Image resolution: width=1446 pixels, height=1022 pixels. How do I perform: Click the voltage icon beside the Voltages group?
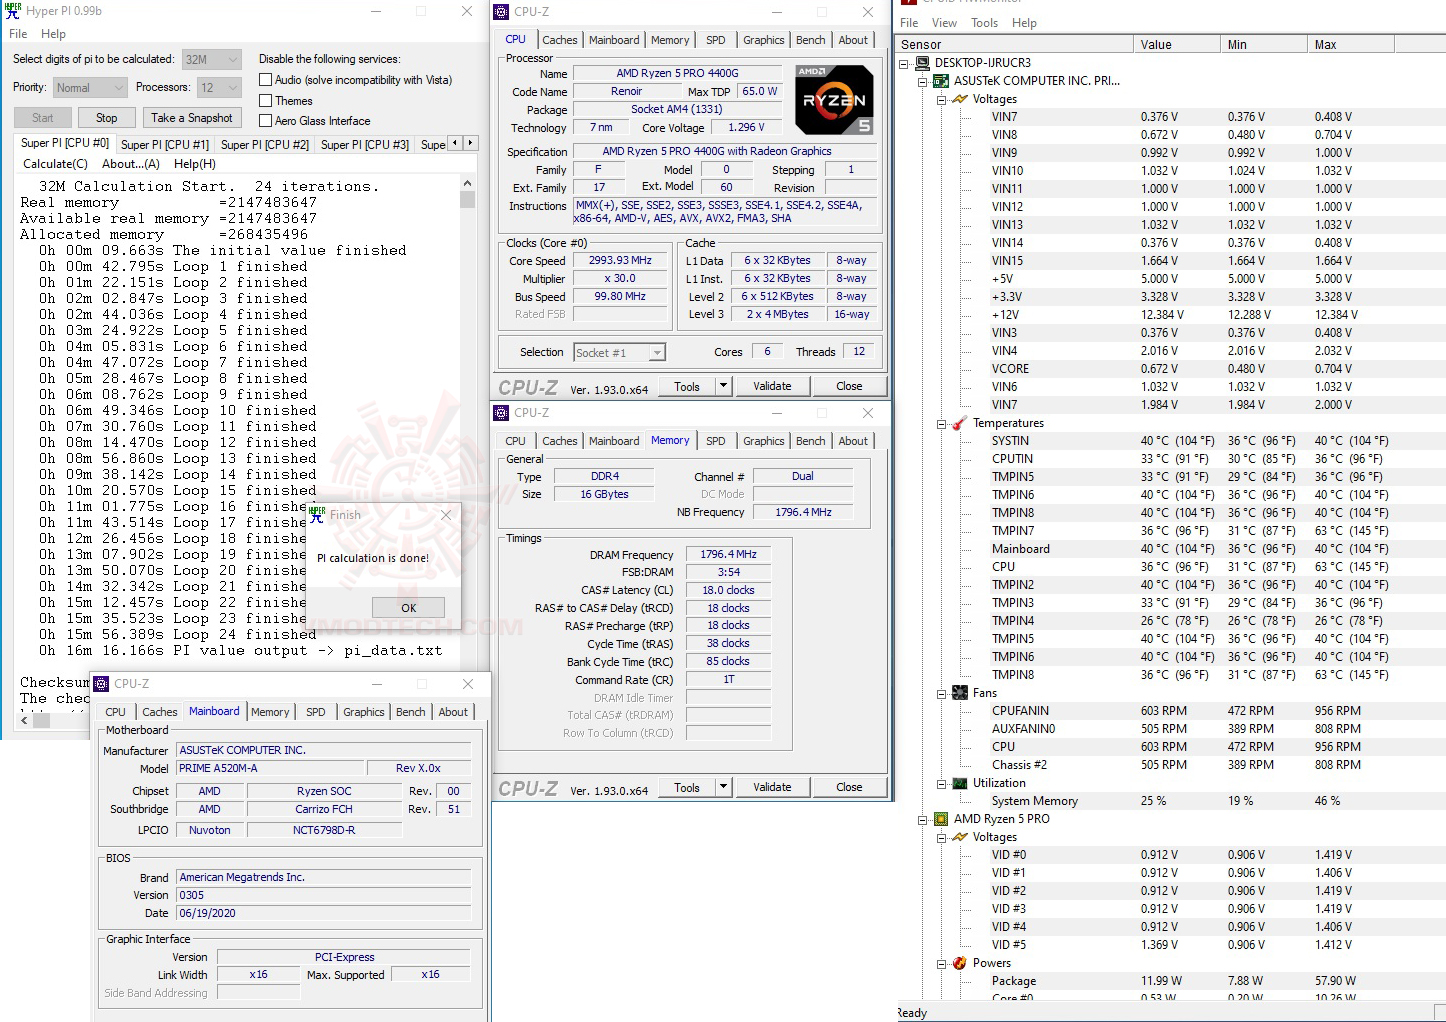click(x=961, y=99)
